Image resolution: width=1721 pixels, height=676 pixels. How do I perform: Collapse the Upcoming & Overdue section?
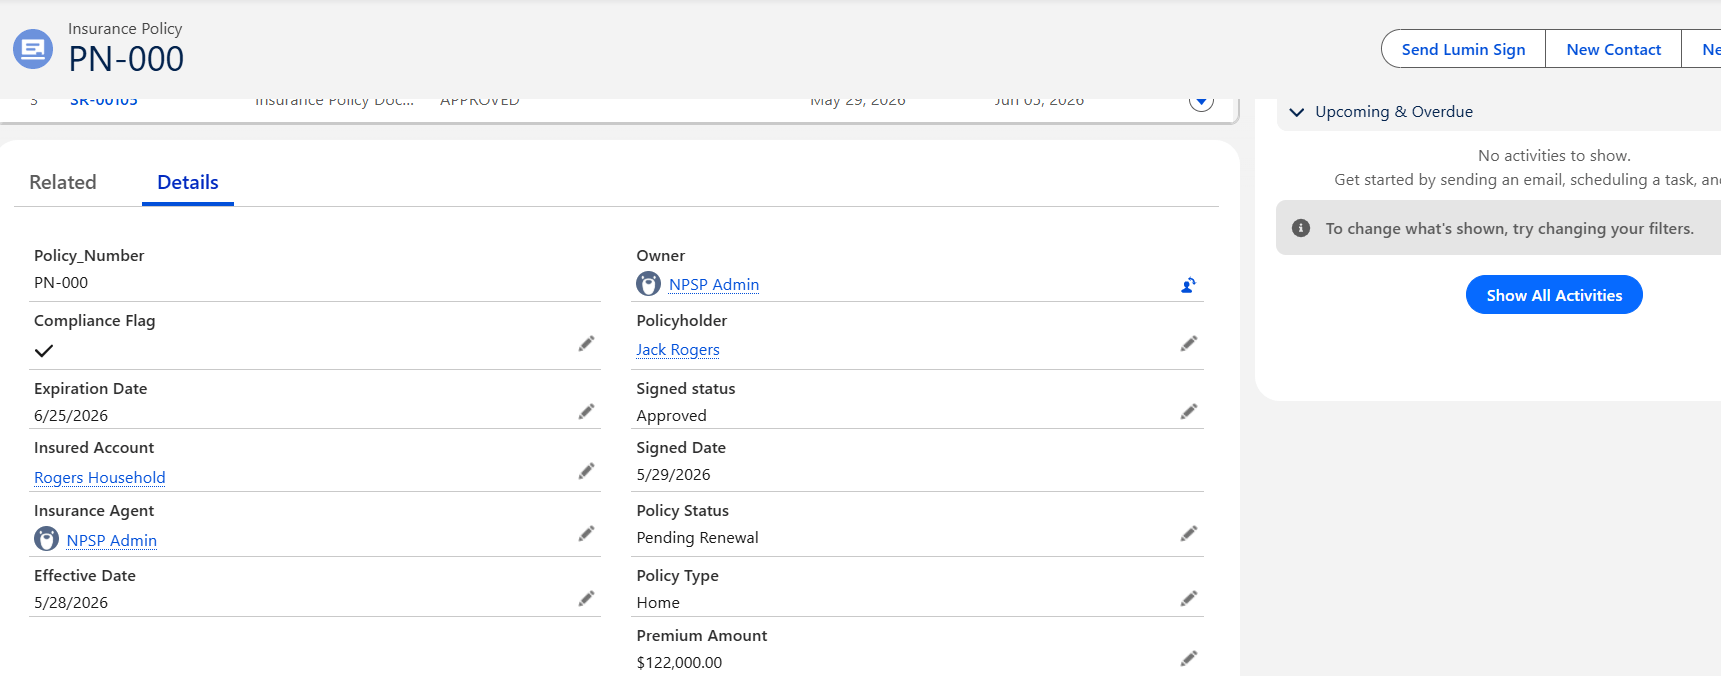[x=1297, y=112]
